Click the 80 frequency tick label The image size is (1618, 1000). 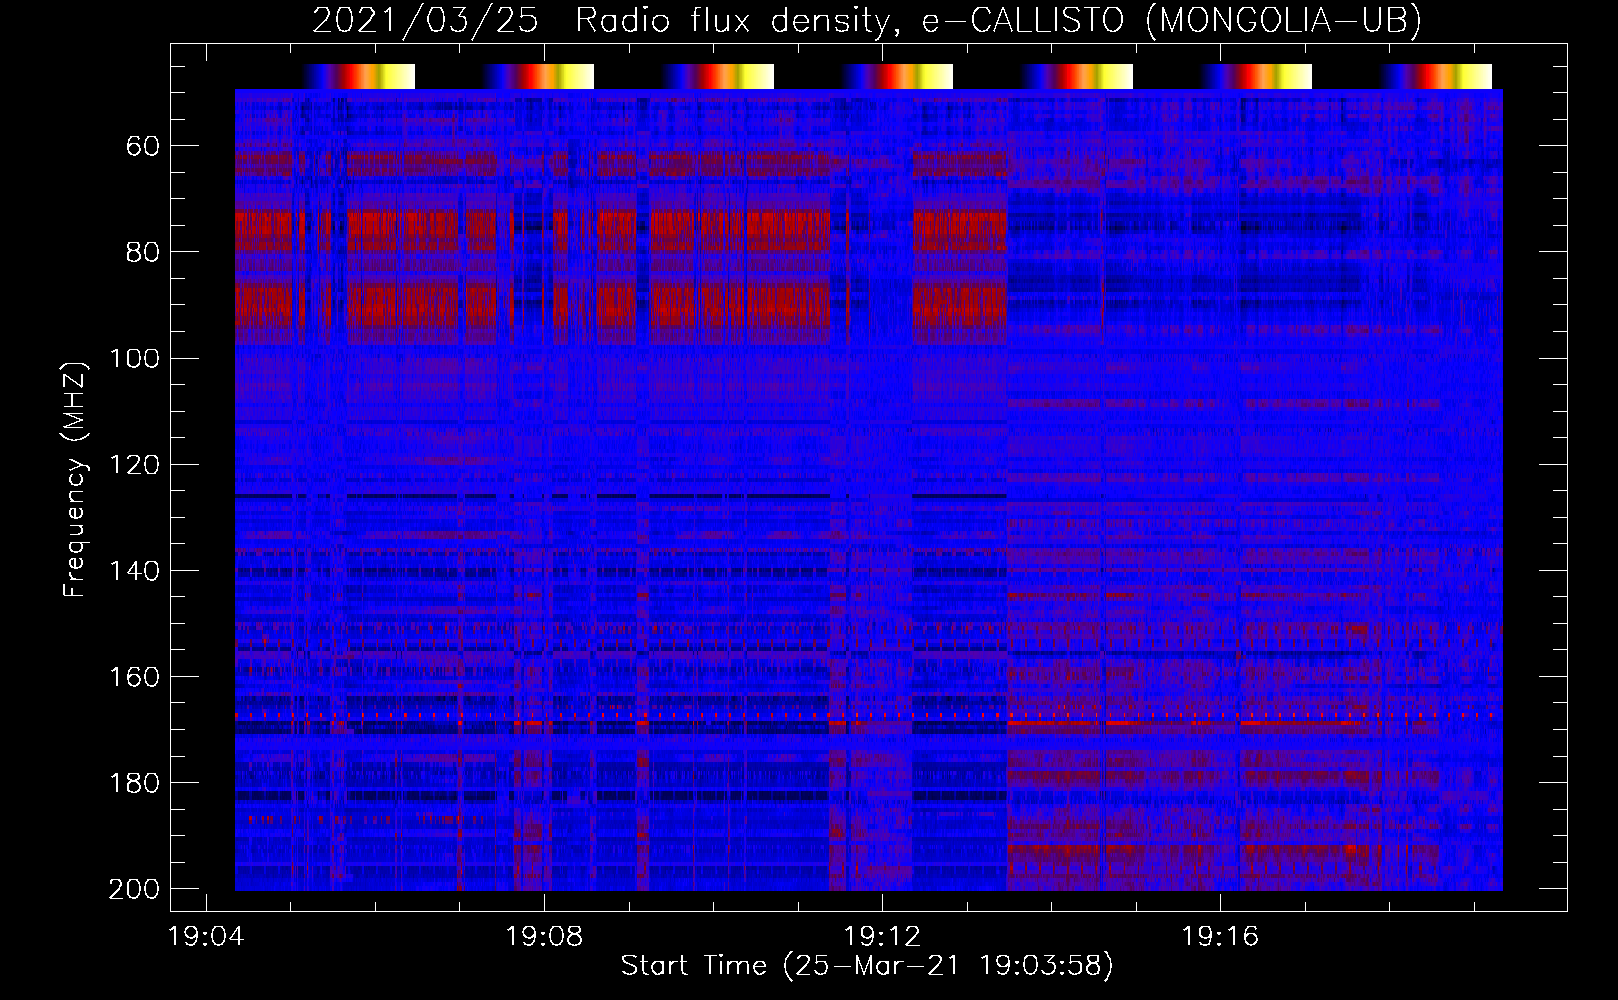(x=143, y=252)
